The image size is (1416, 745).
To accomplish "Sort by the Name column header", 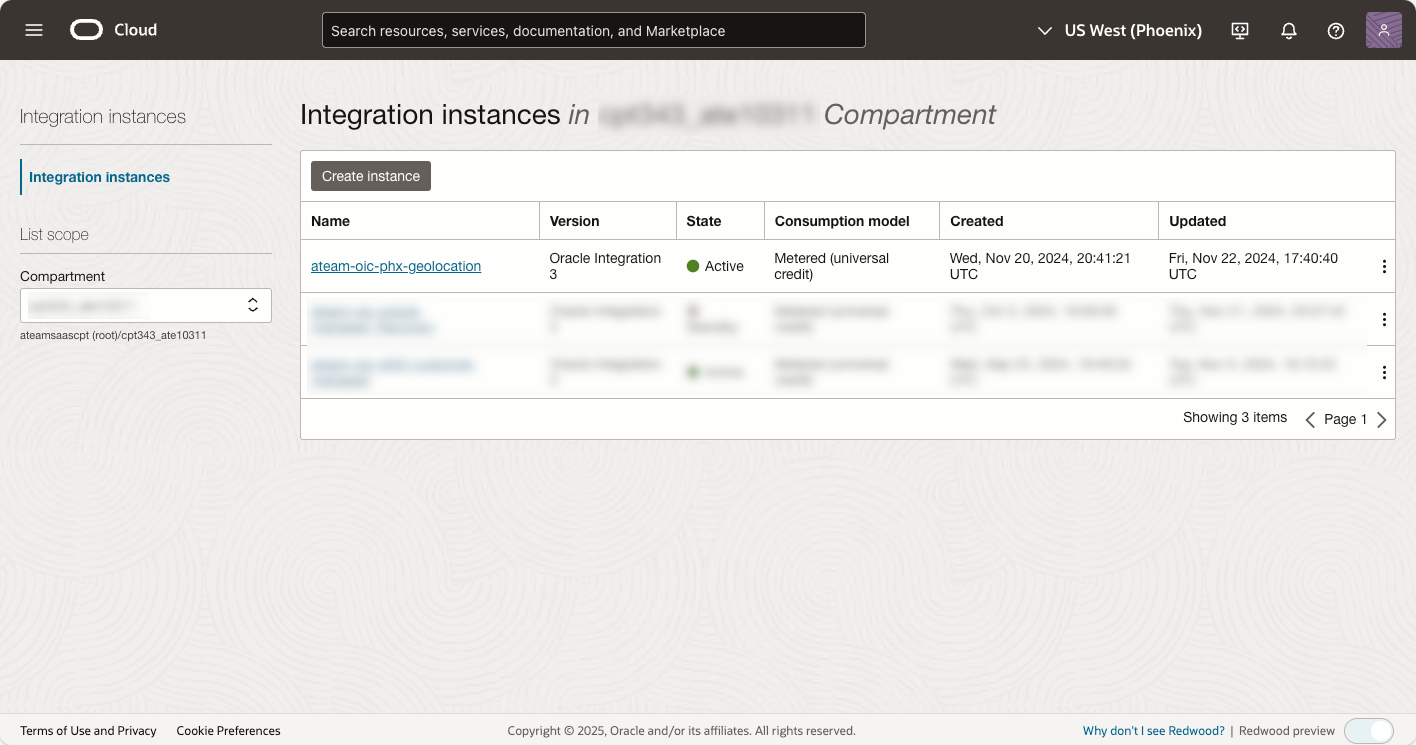I will pos(331,221).
